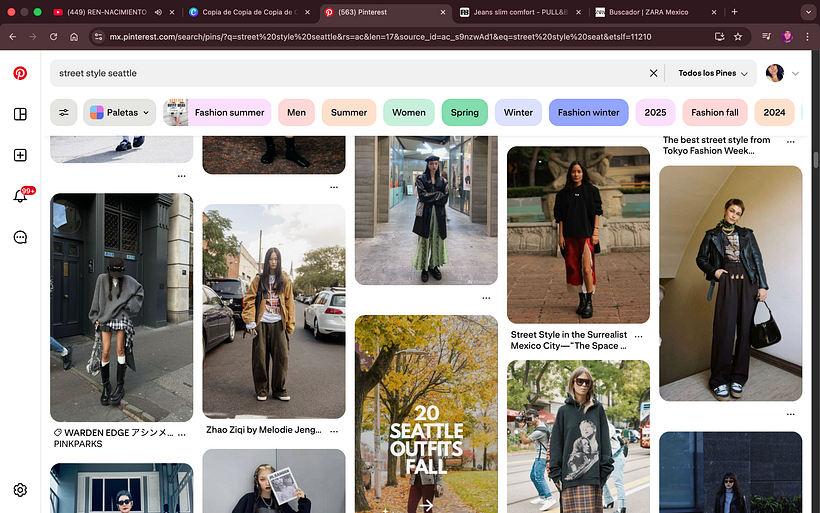This screenshot has width=820, height=513.
Task: Open Zhao Ziqi by Melodie Jeng pin title
Action: click(264, 430)
